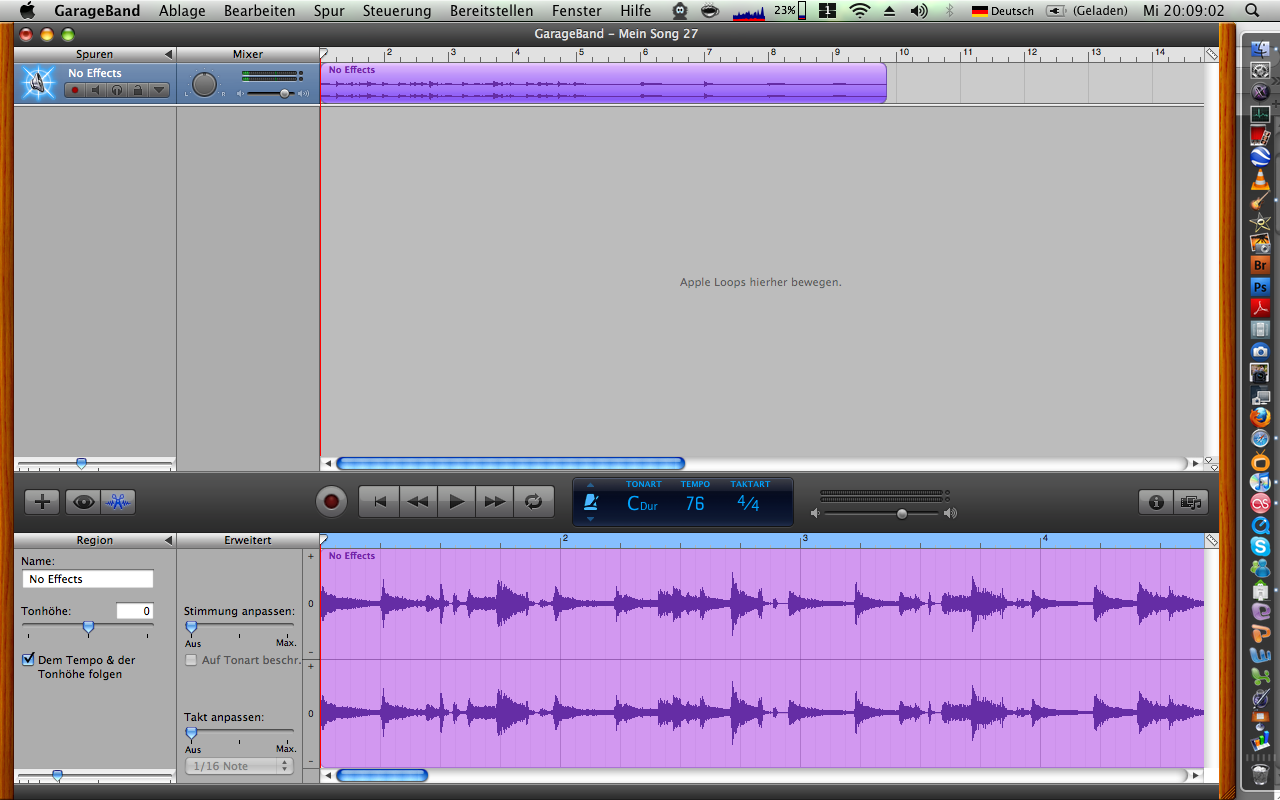Open Skype from the Dock
The image size is (1280, 800).
1260,547
